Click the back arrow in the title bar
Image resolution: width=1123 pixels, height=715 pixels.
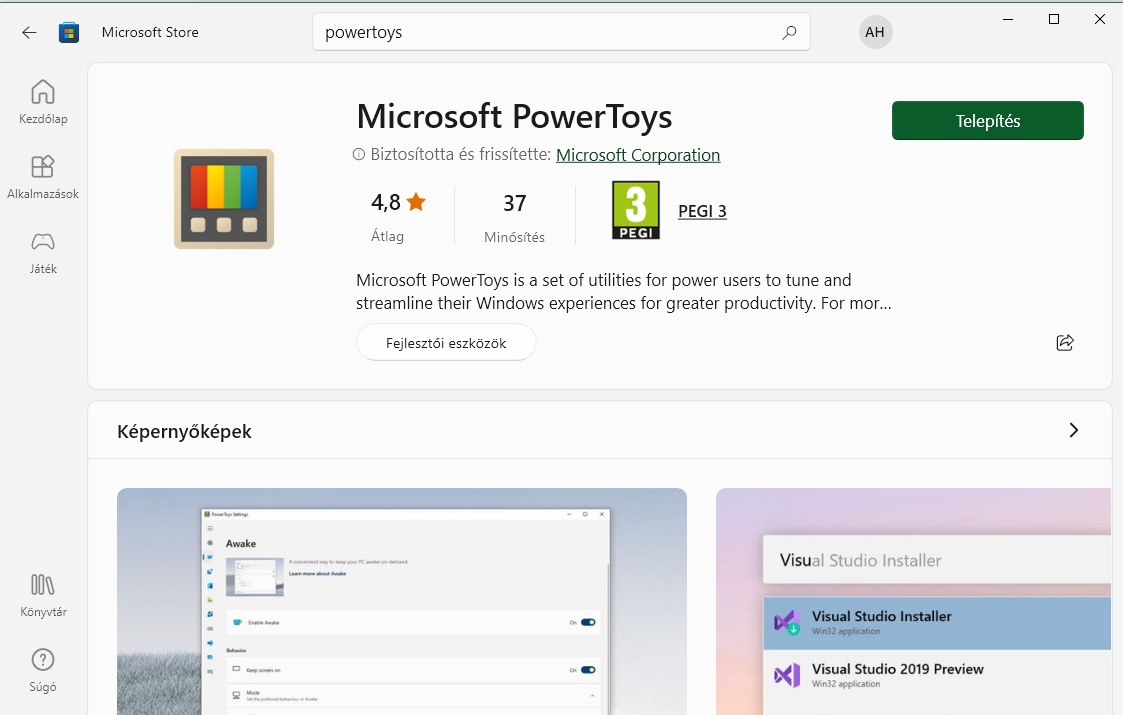click(29, 32)
